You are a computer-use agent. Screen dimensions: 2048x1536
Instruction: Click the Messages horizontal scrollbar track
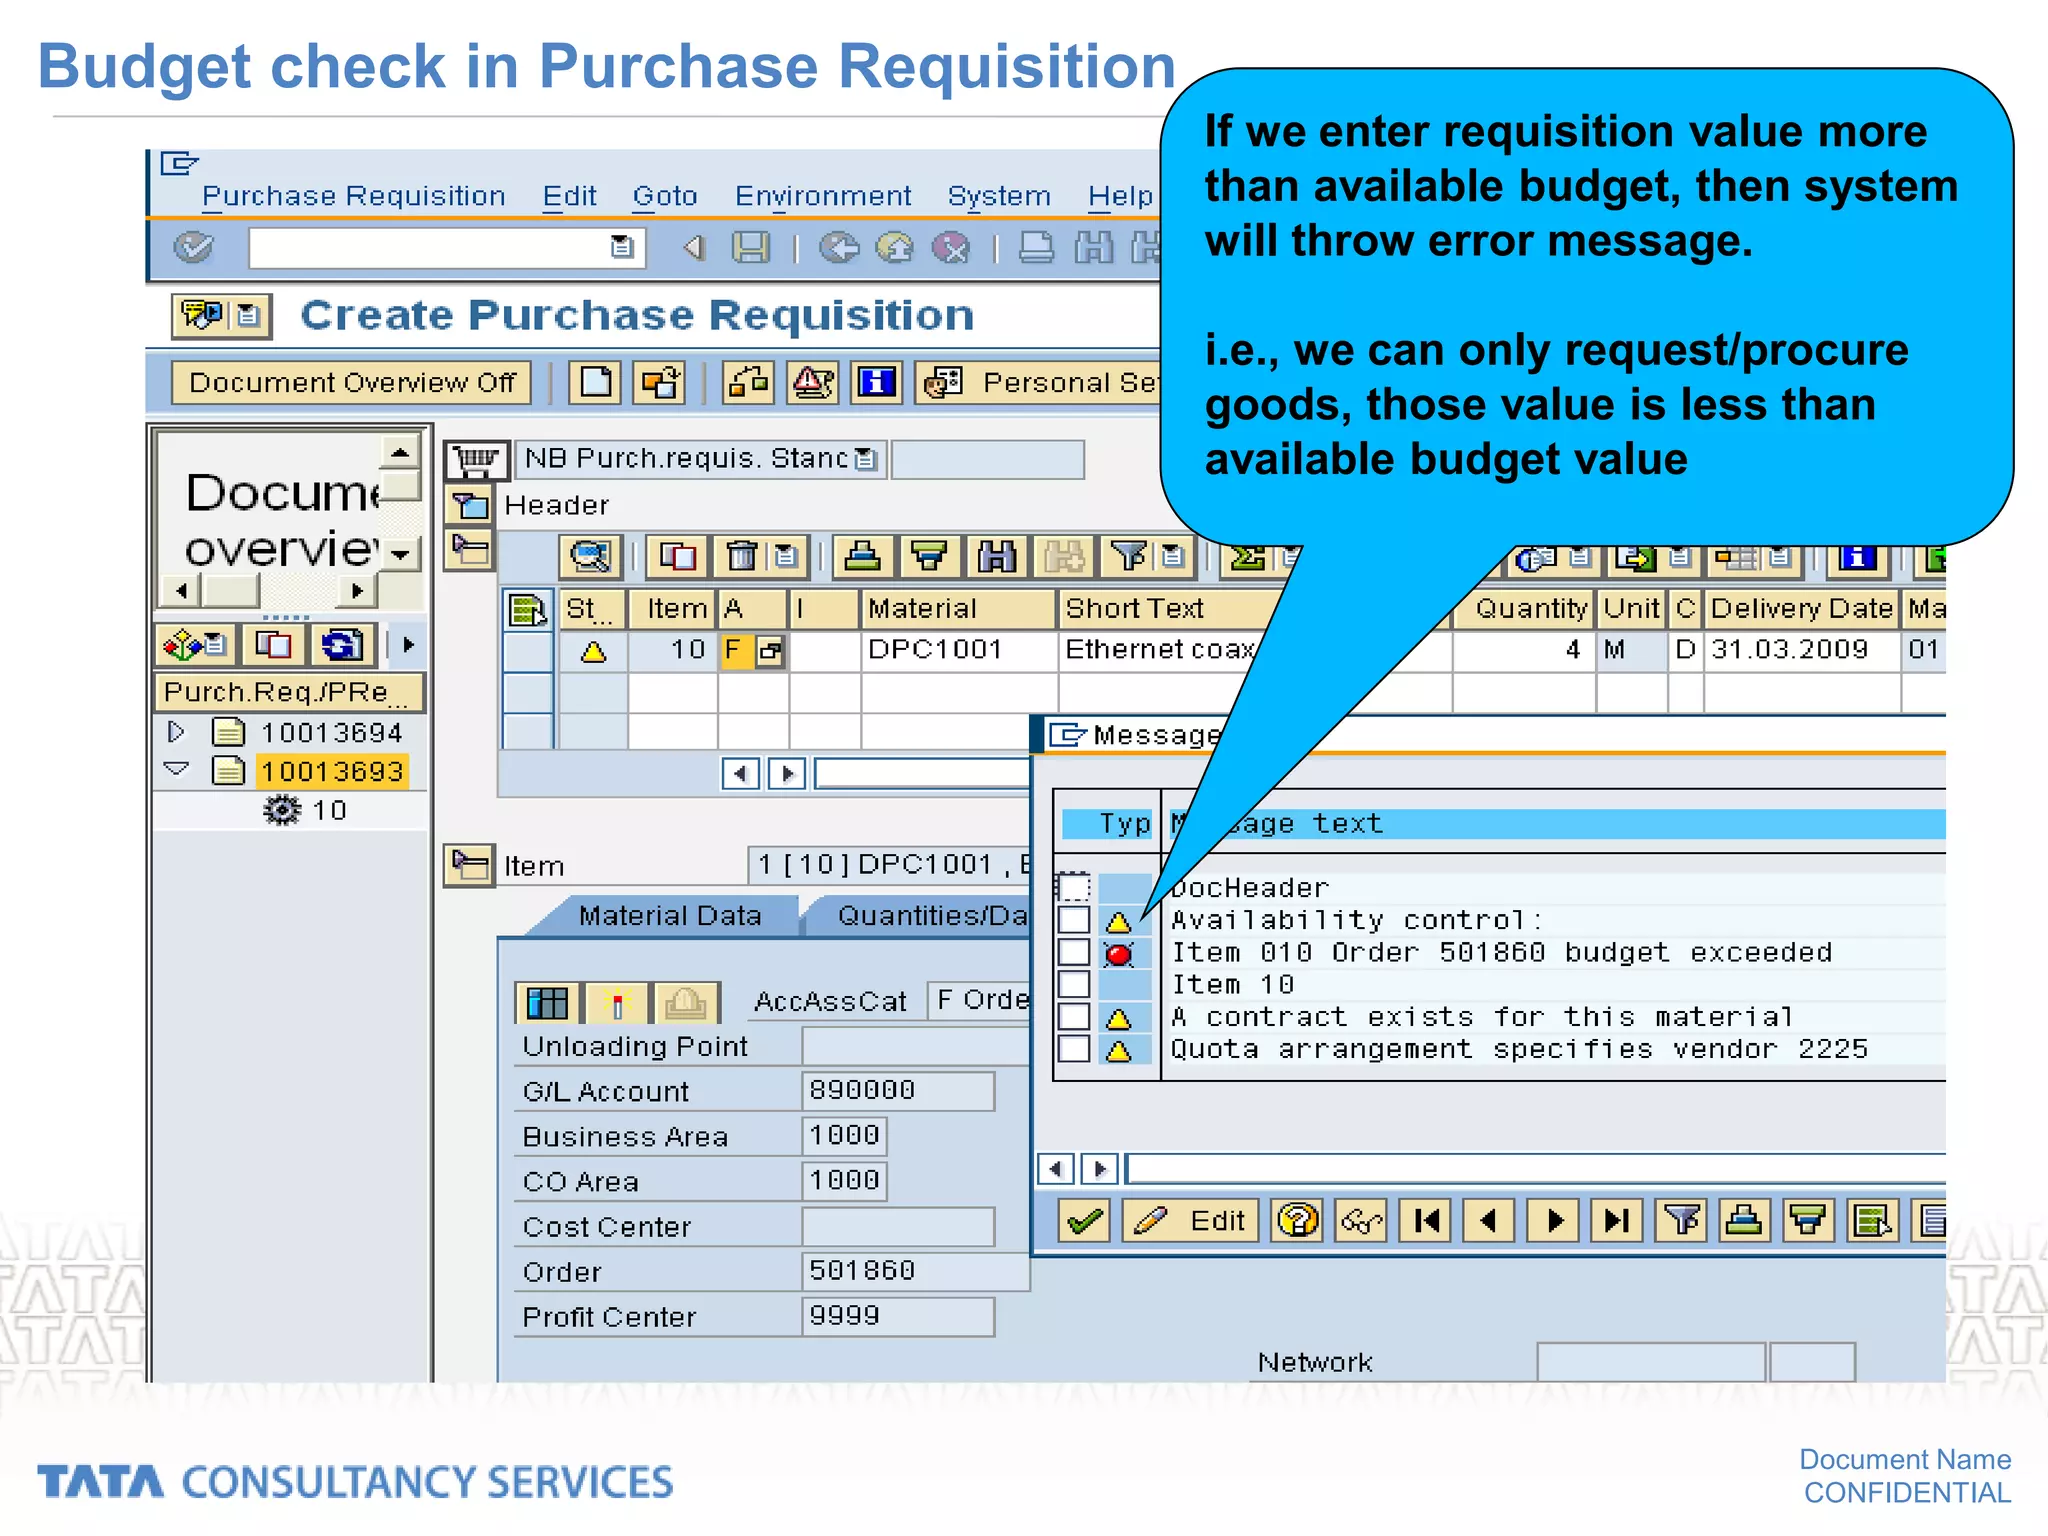[1535, 1168]
